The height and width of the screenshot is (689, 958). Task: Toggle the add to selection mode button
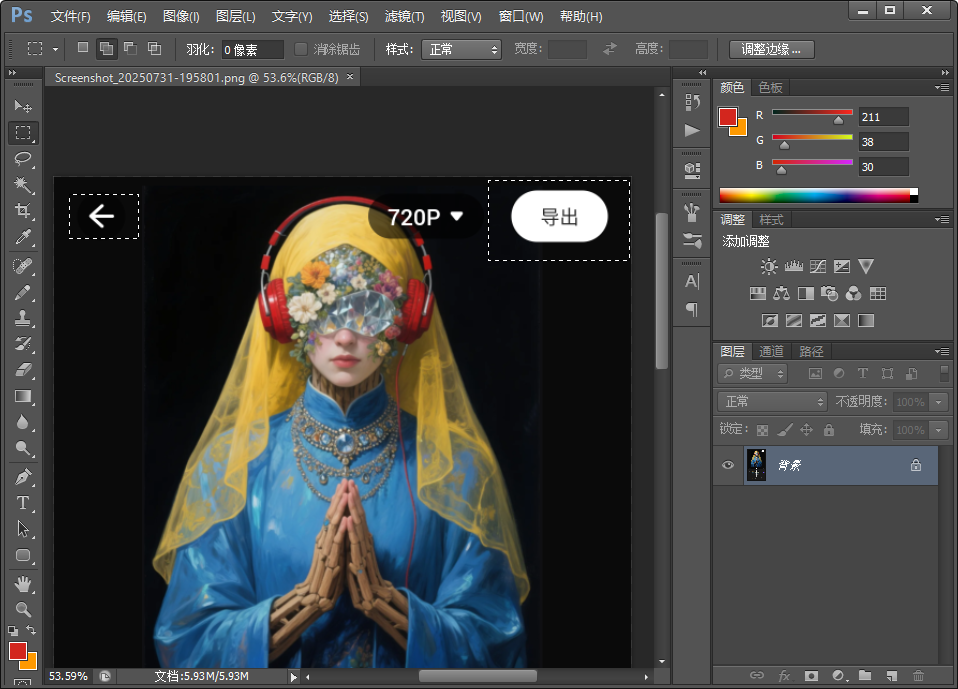pyautogui.click(x=106, y=48)
